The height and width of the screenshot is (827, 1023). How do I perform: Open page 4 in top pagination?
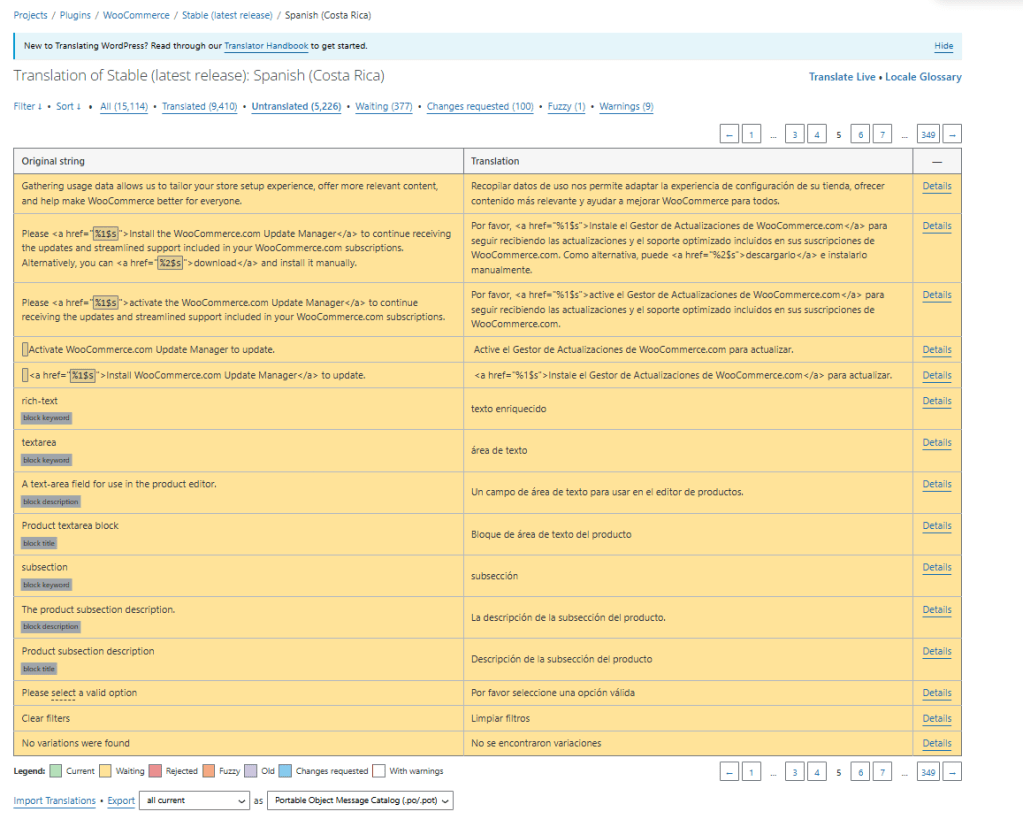(816, 134)
